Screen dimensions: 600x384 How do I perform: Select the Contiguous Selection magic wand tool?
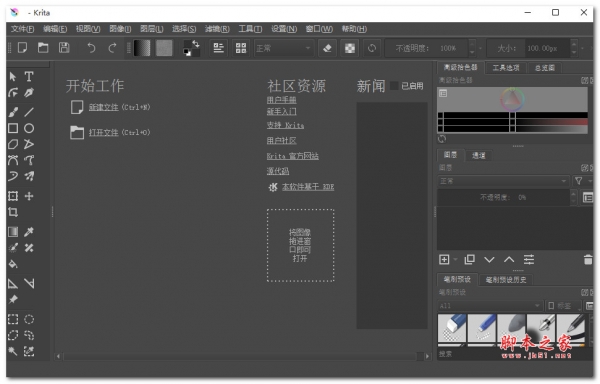pos(13,351)
